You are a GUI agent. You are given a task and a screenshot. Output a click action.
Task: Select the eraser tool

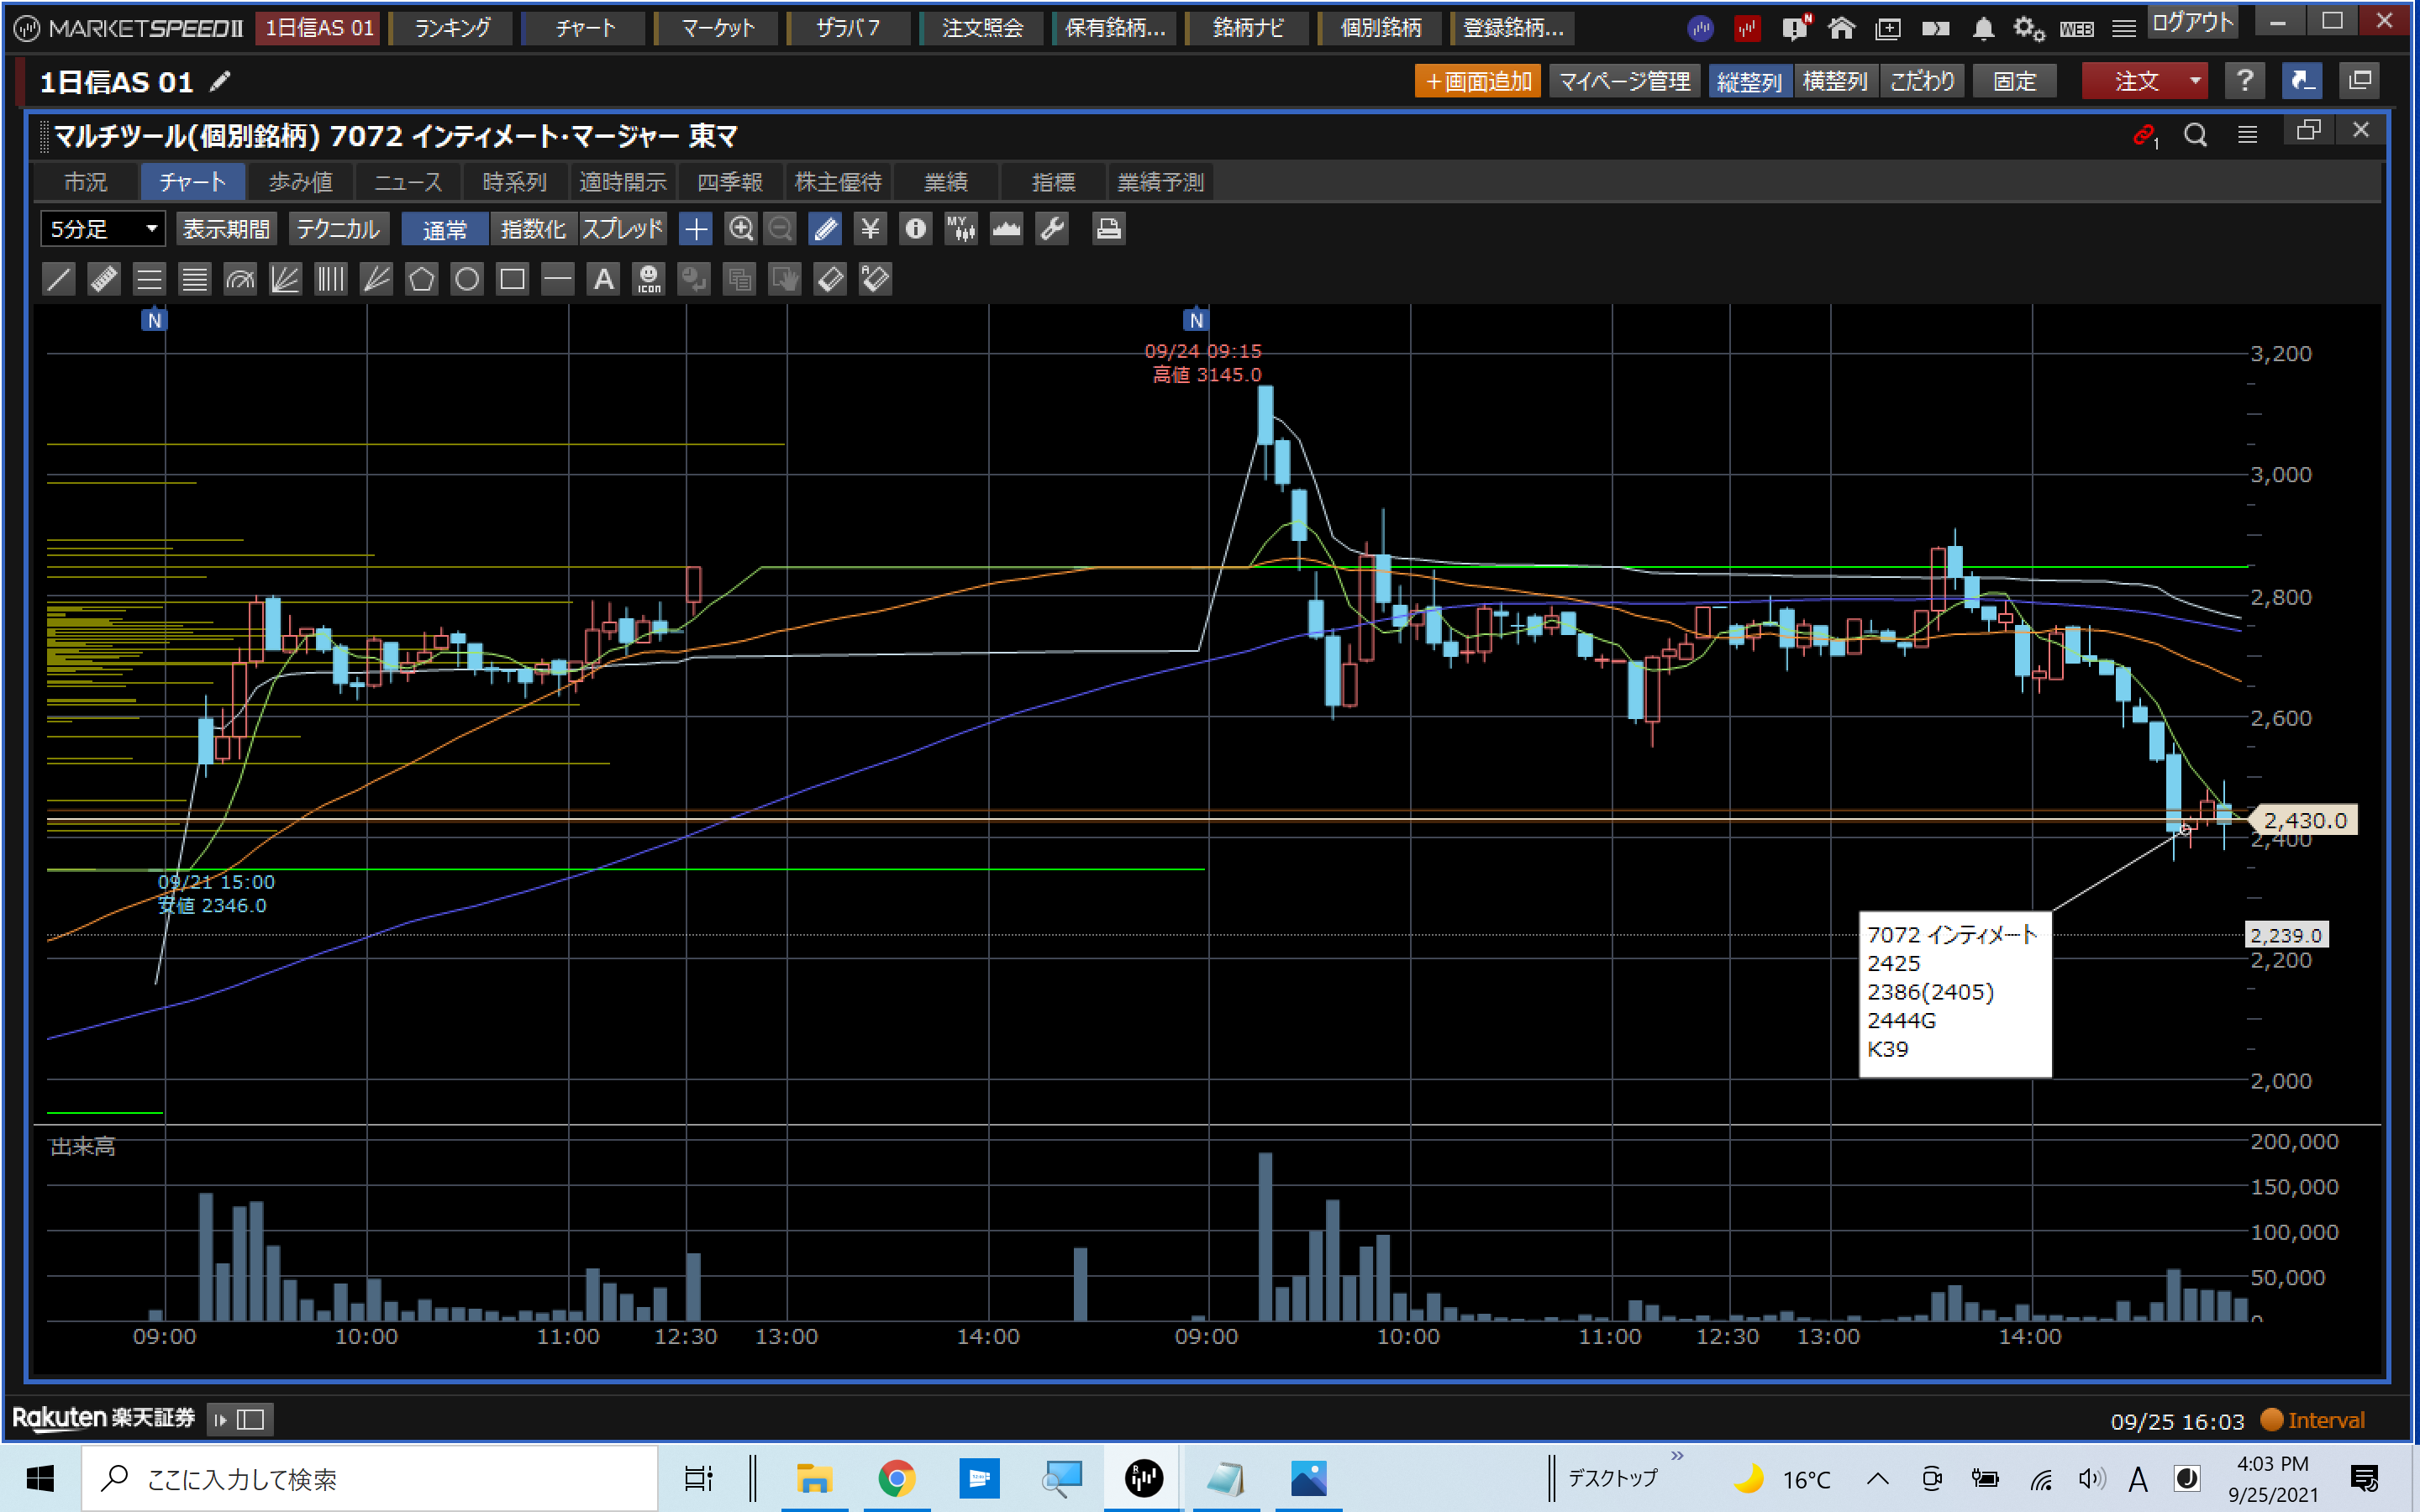click(x=830, y=279)
